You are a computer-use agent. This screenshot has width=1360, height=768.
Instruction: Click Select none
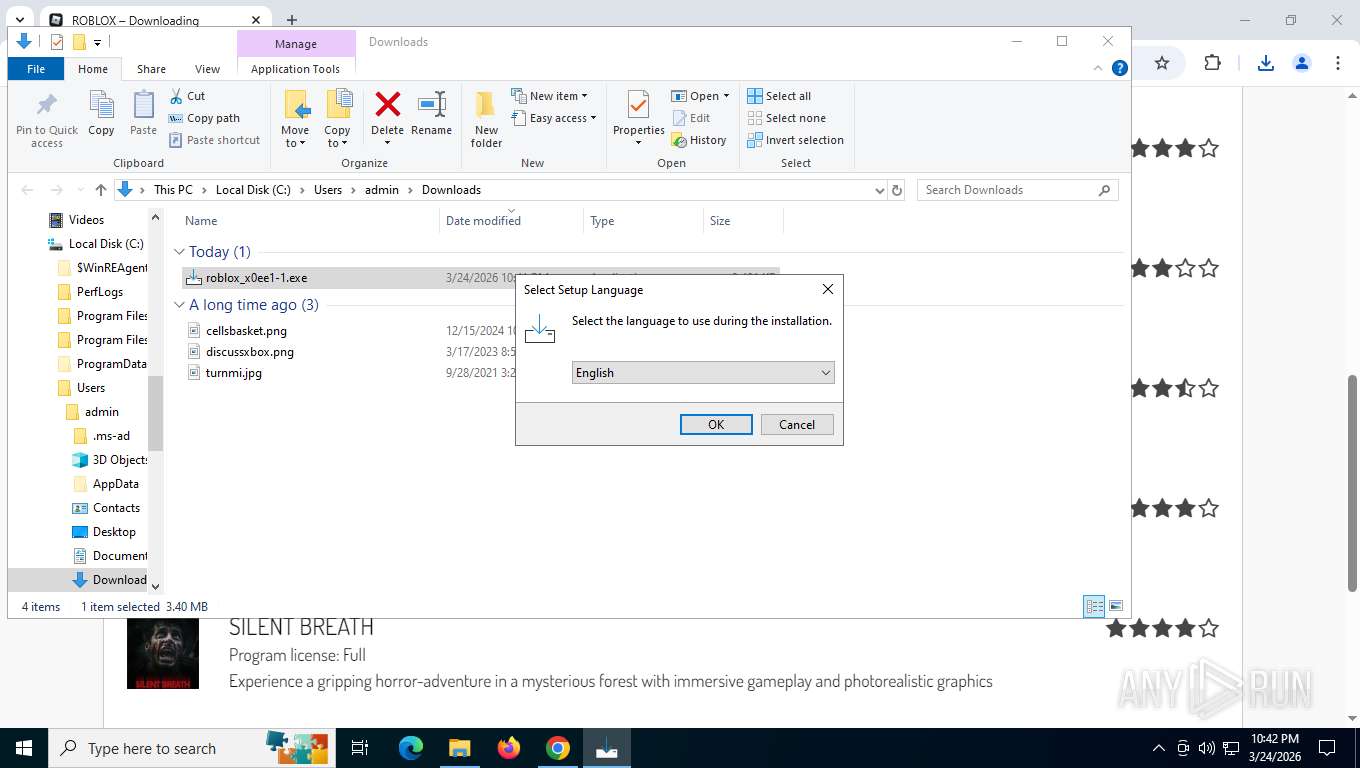click(x=786, y=118)
